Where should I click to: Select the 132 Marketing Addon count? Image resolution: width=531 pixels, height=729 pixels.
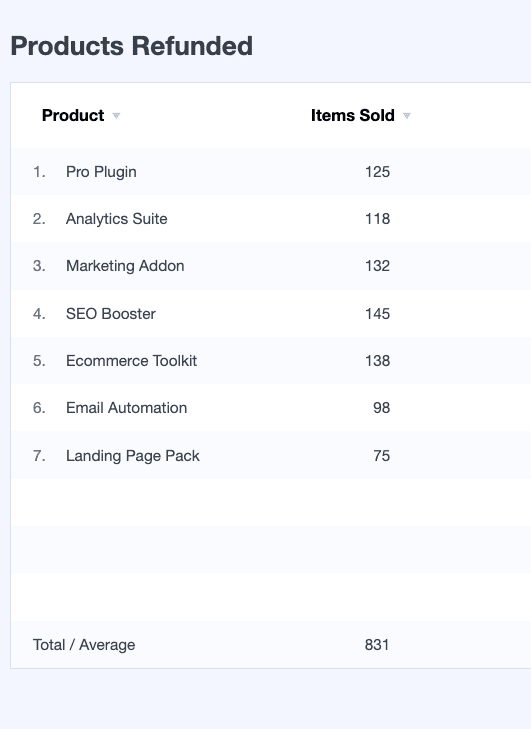377,266
